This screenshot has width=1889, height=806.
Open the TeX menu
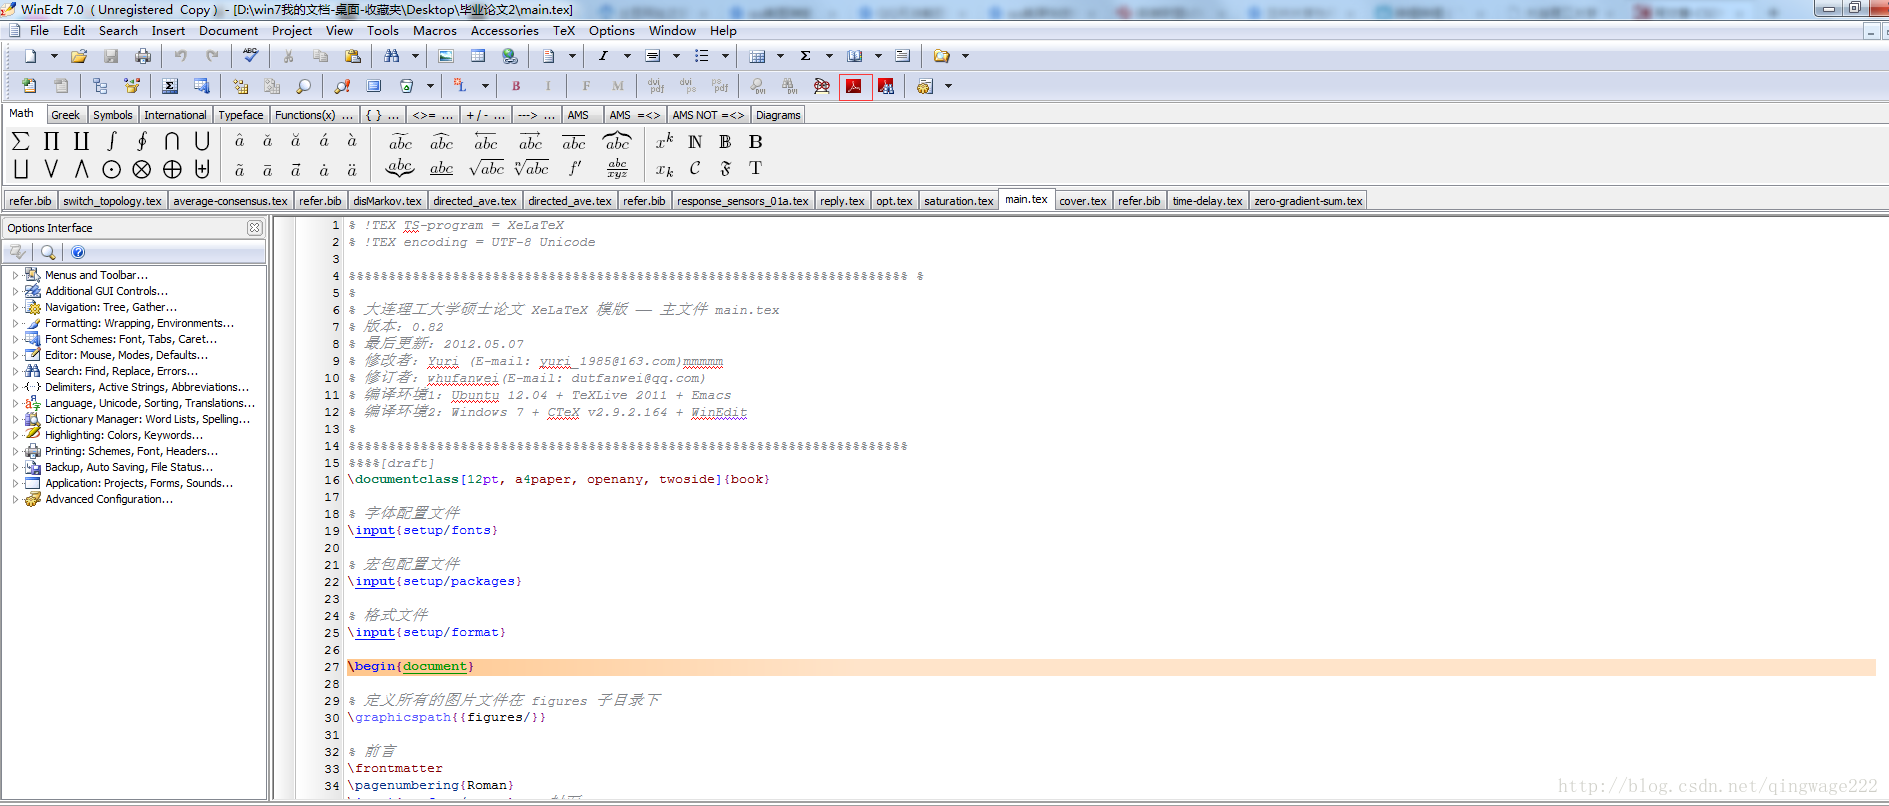point(563,30)
